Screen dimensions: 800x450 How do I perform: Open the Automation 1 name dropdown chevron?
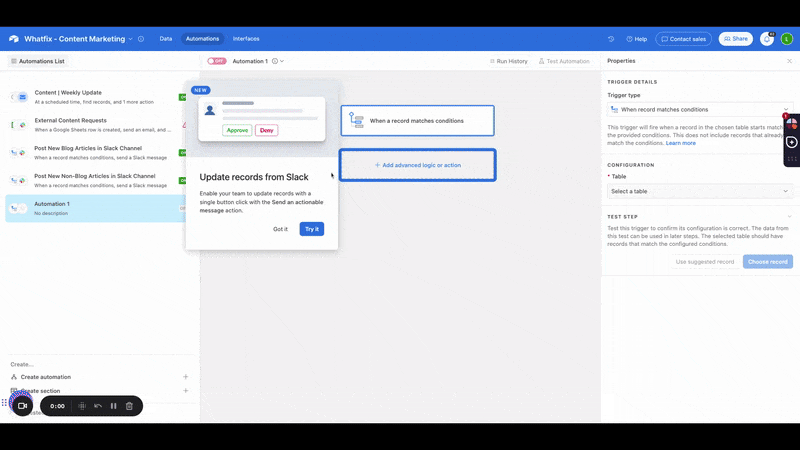pyautogui.click(x=282, y=61)
